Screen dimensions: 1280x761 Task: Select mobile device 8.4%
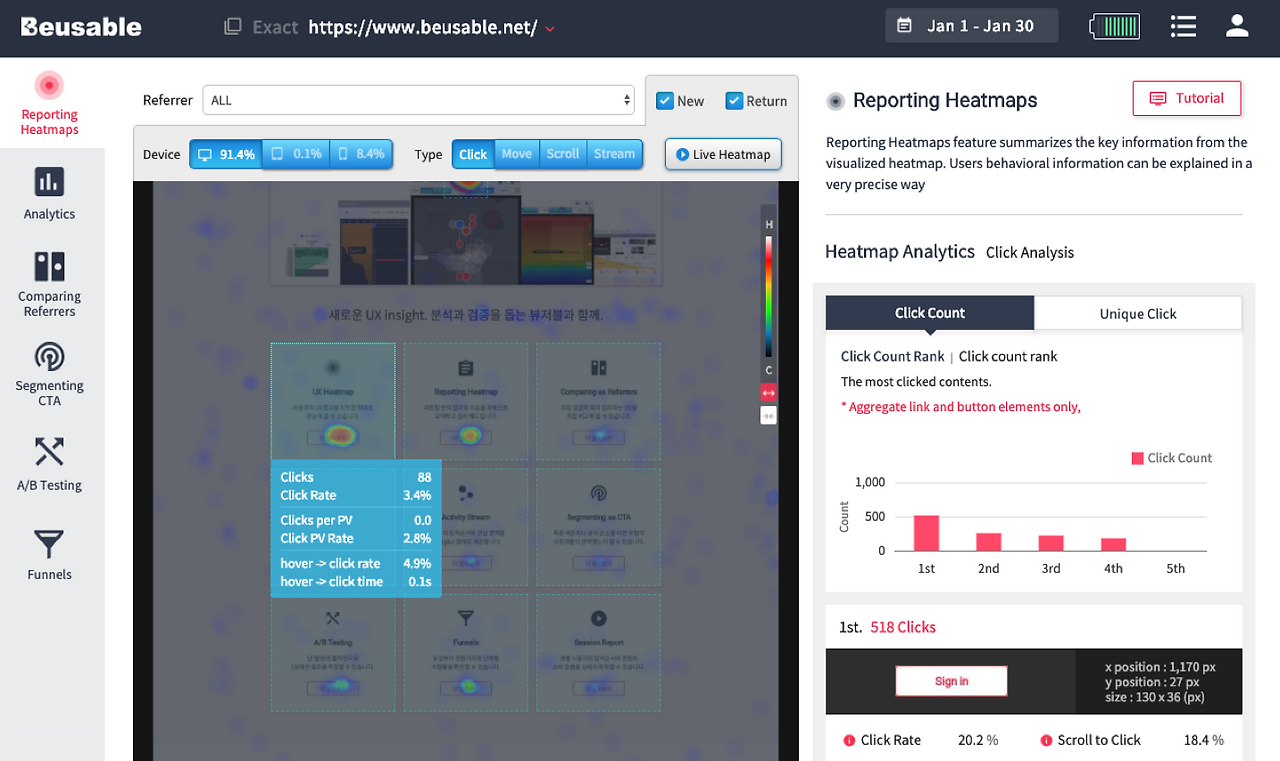click(x=361, y=154)
